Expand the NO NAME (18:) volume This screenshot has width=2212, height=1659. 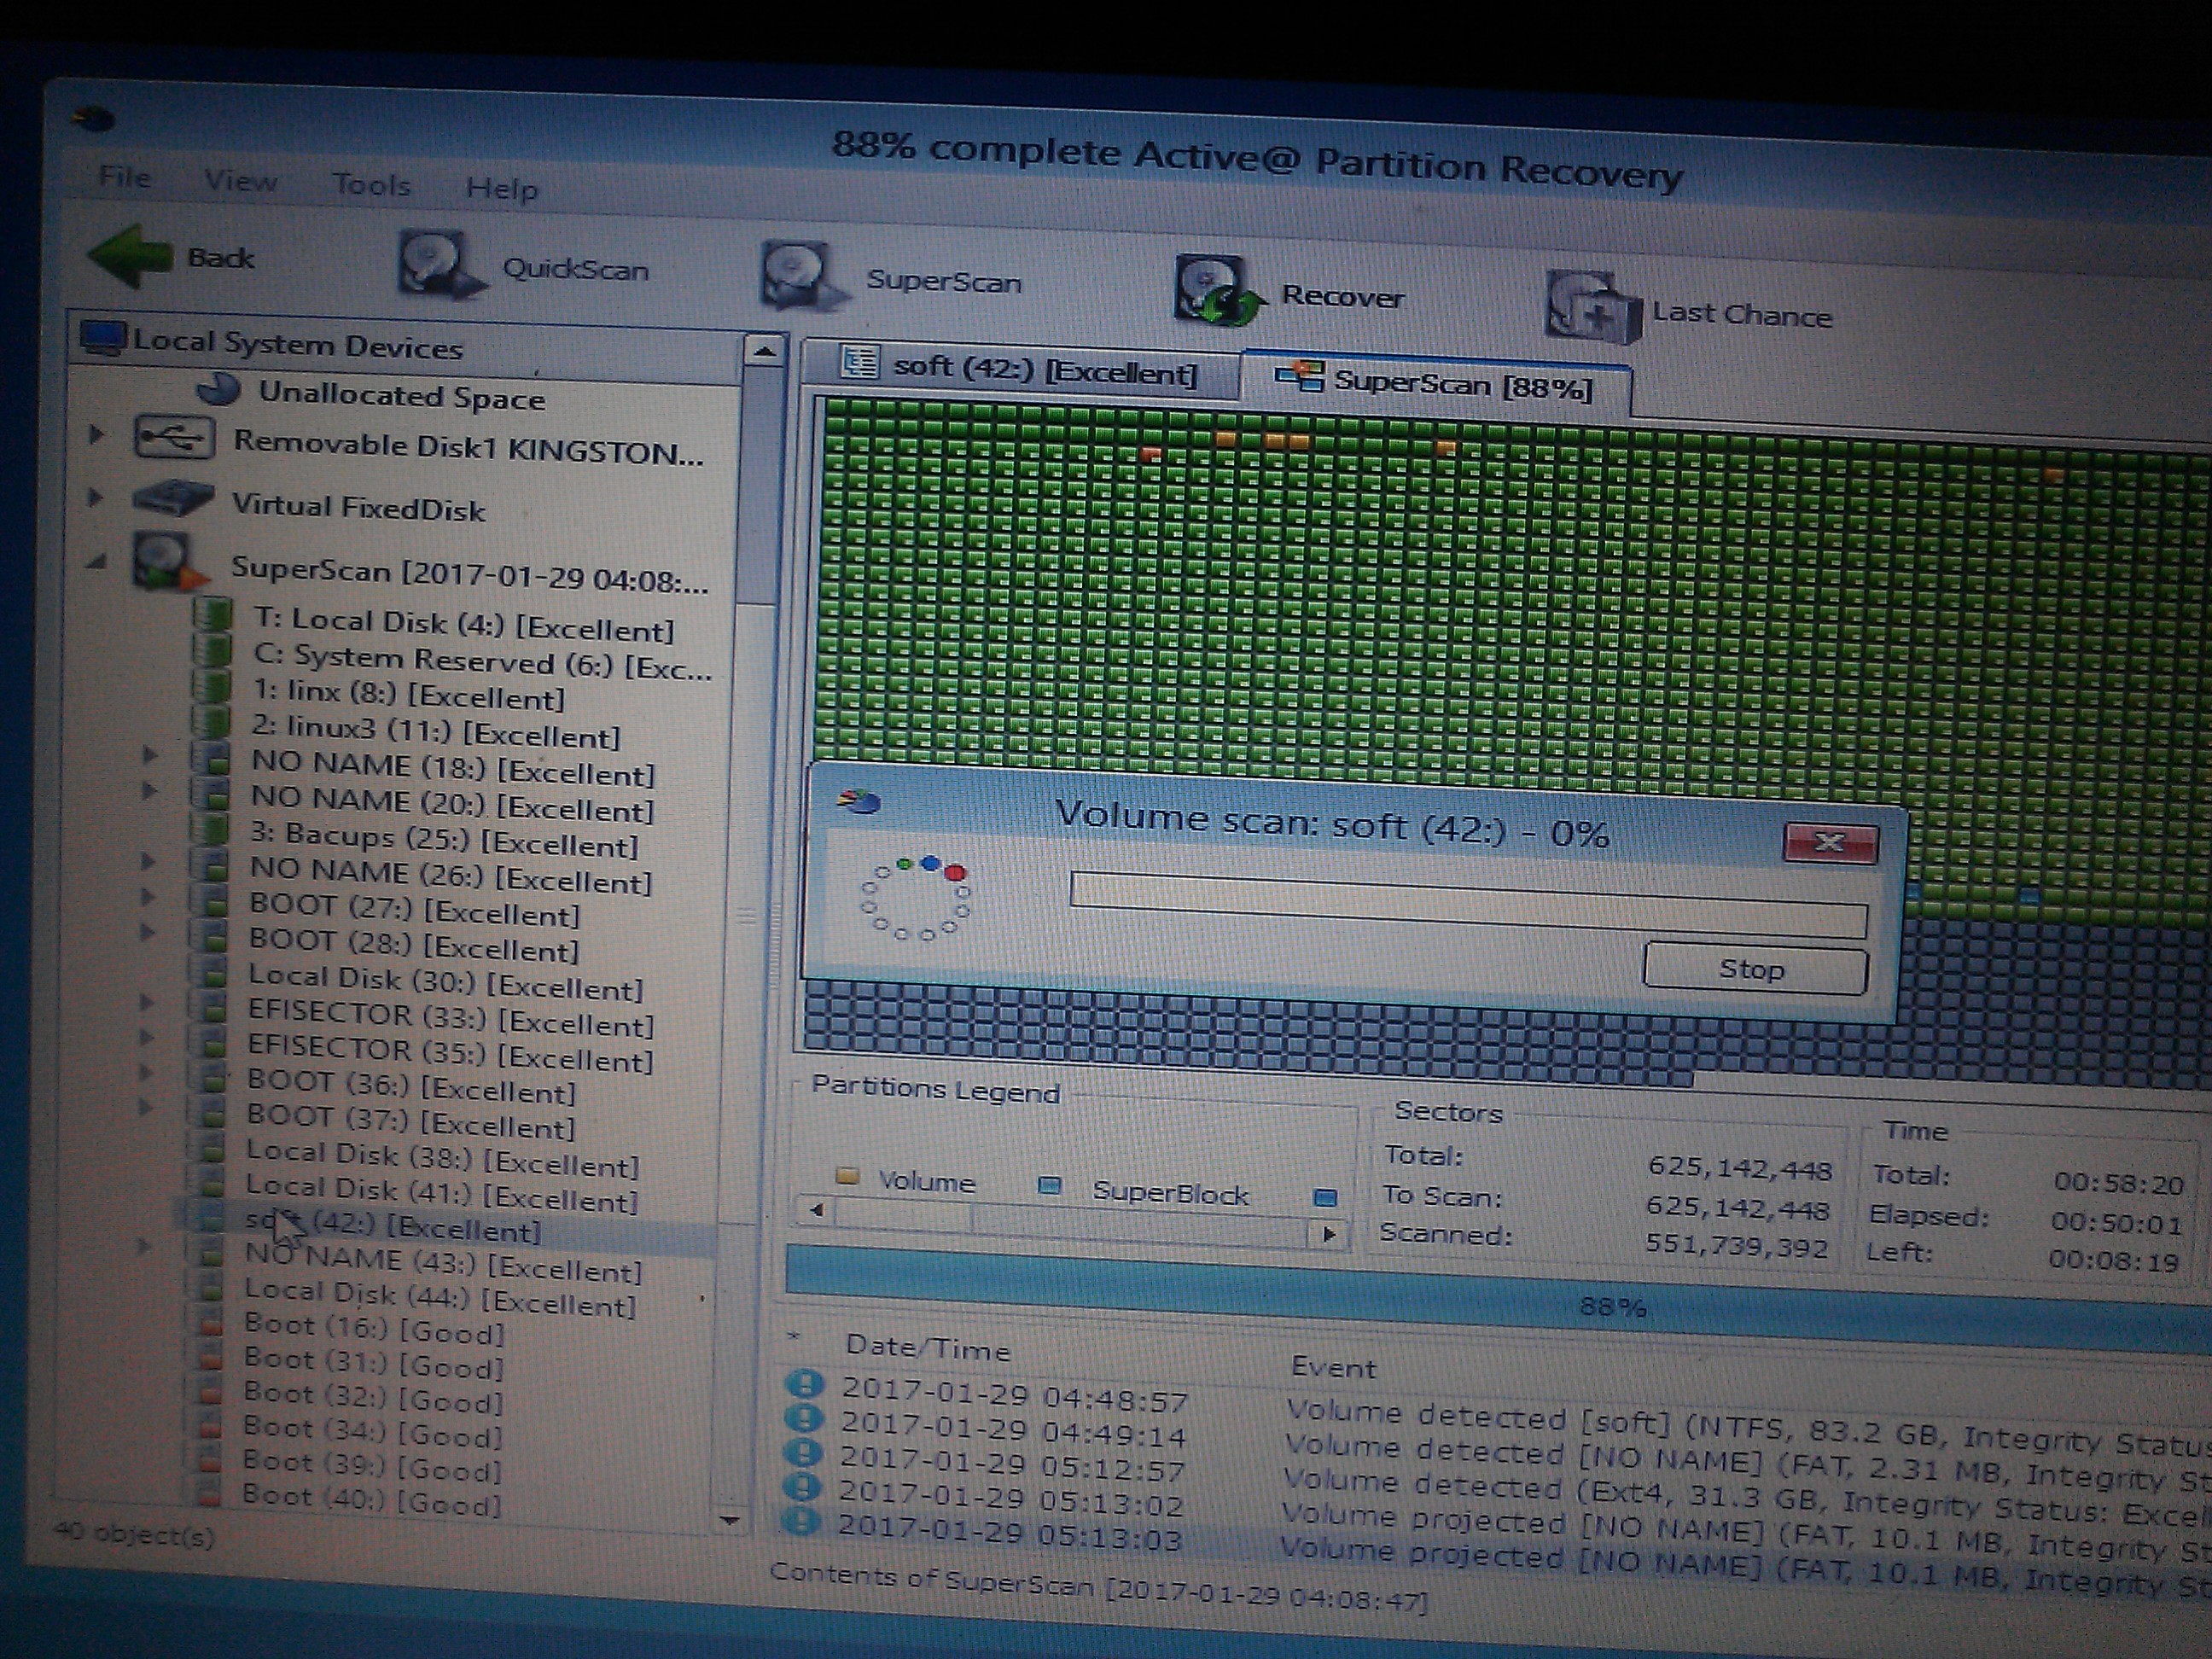point(149,754)
